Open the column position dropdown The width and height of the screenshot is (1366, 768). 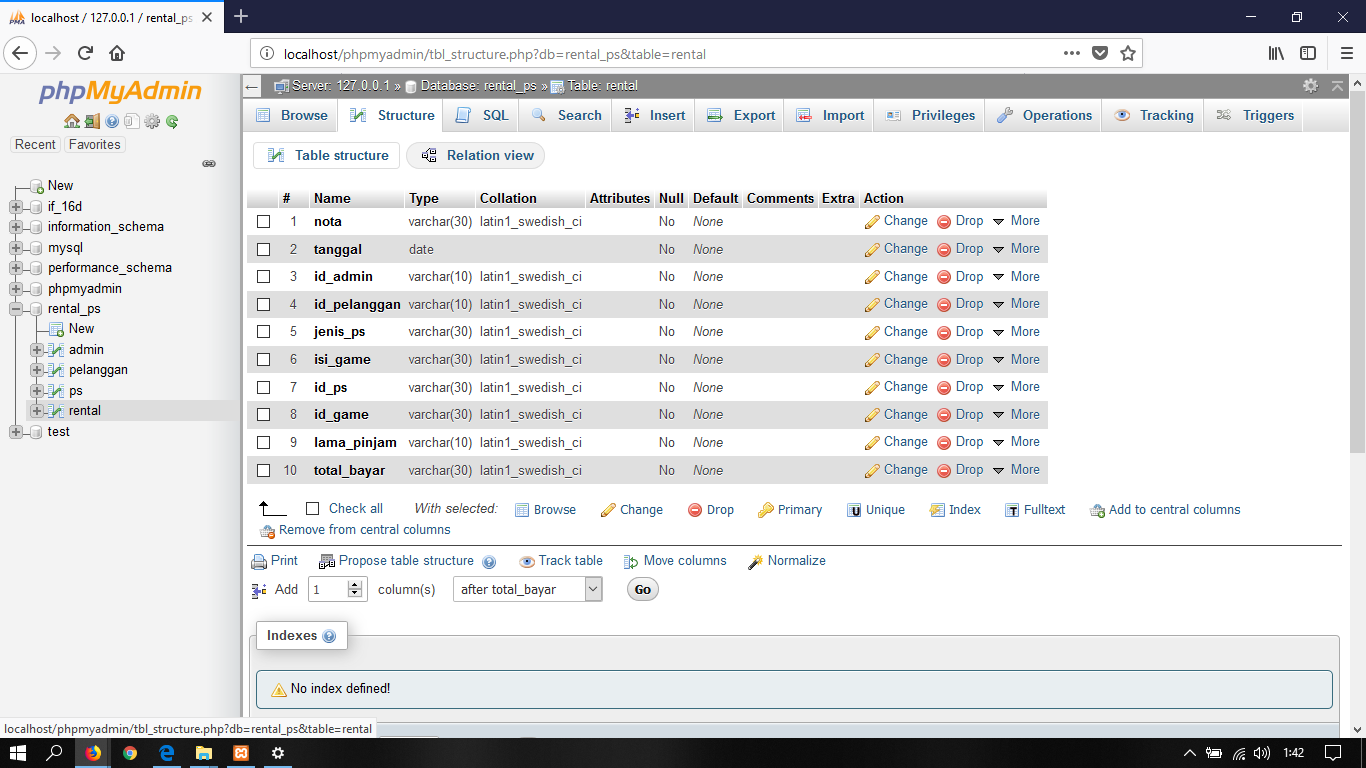click(x=527, y=589)
